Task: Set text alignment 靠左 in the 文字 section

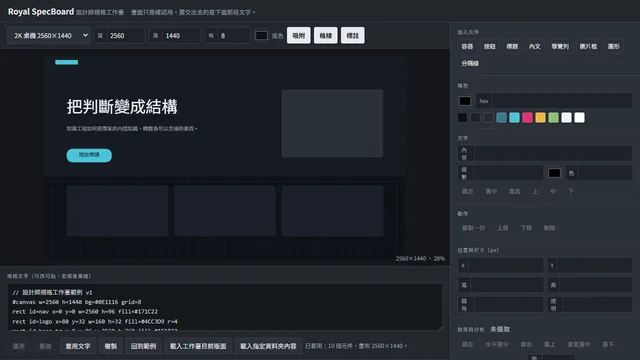Action: (x=467, y=191)
